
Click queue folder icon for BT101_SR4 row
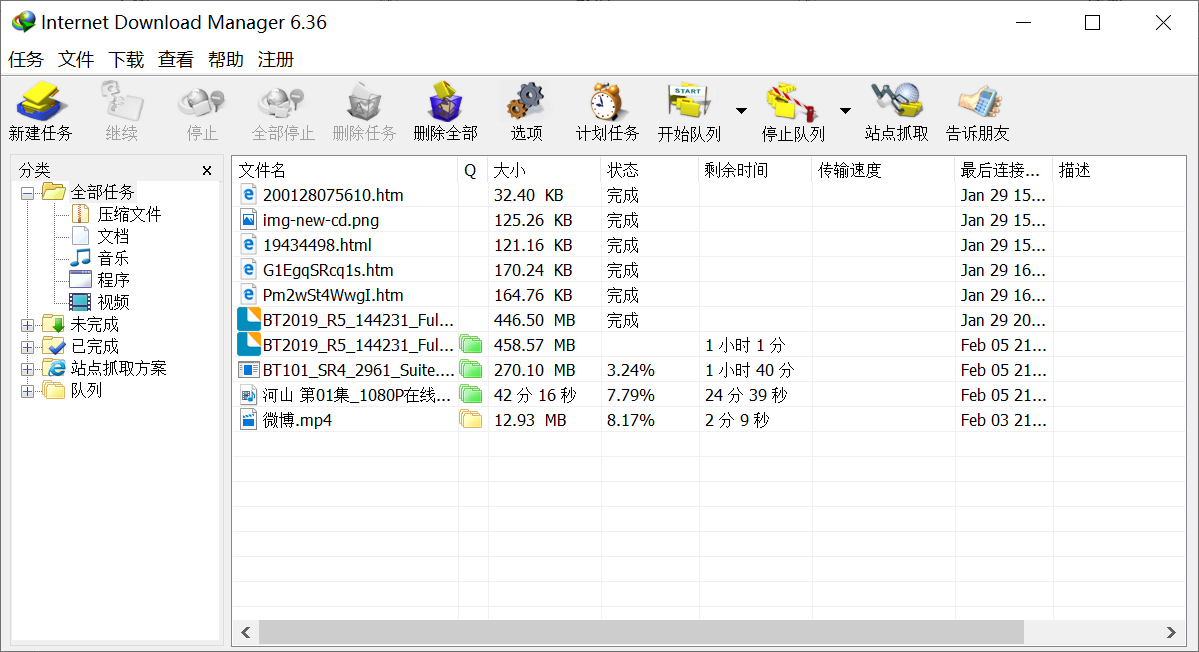(x=471, y=370)
